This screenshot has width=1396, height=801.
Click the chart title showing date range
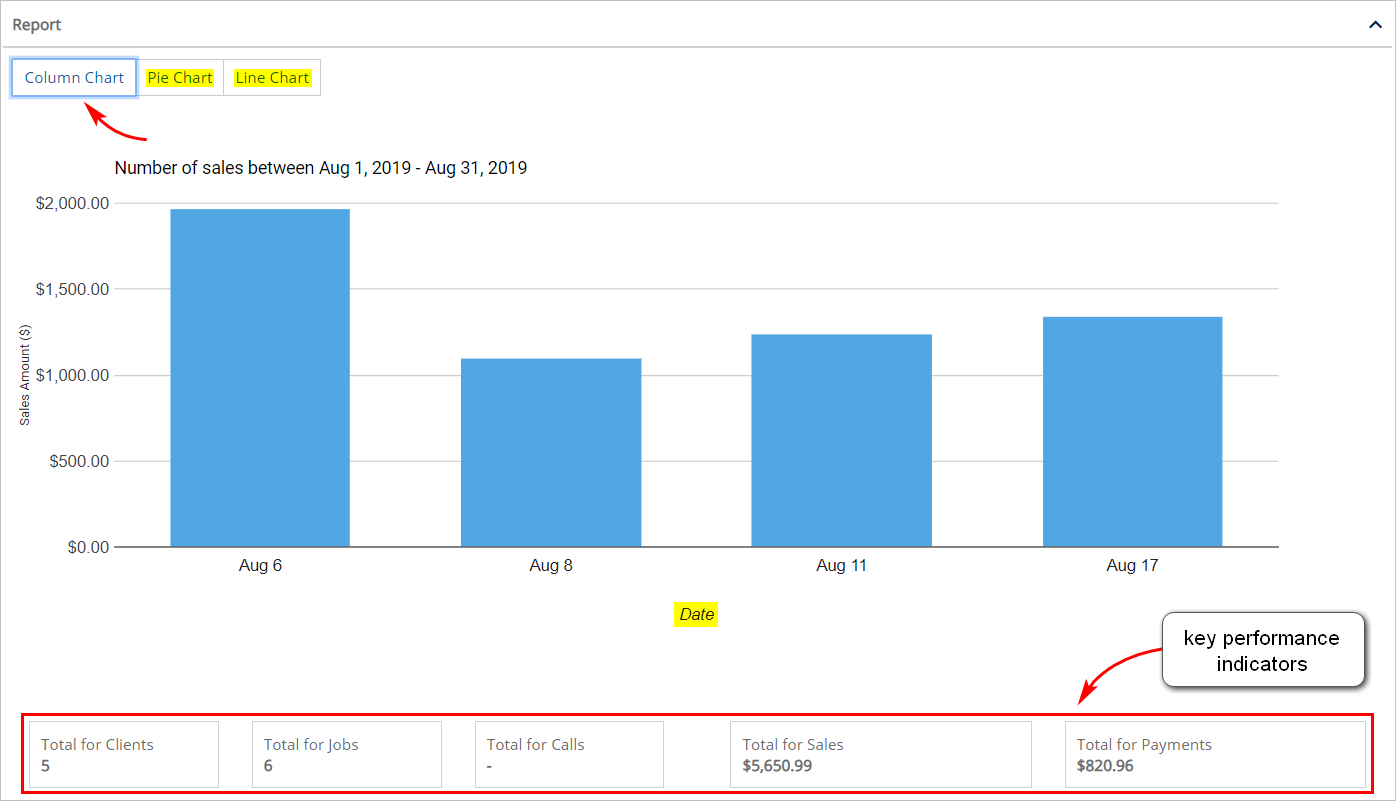coord(320,167)
